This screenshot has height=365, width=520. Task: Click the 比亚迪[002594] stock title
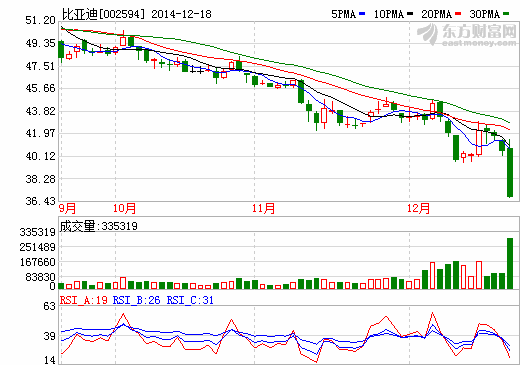tap(104, 14)
